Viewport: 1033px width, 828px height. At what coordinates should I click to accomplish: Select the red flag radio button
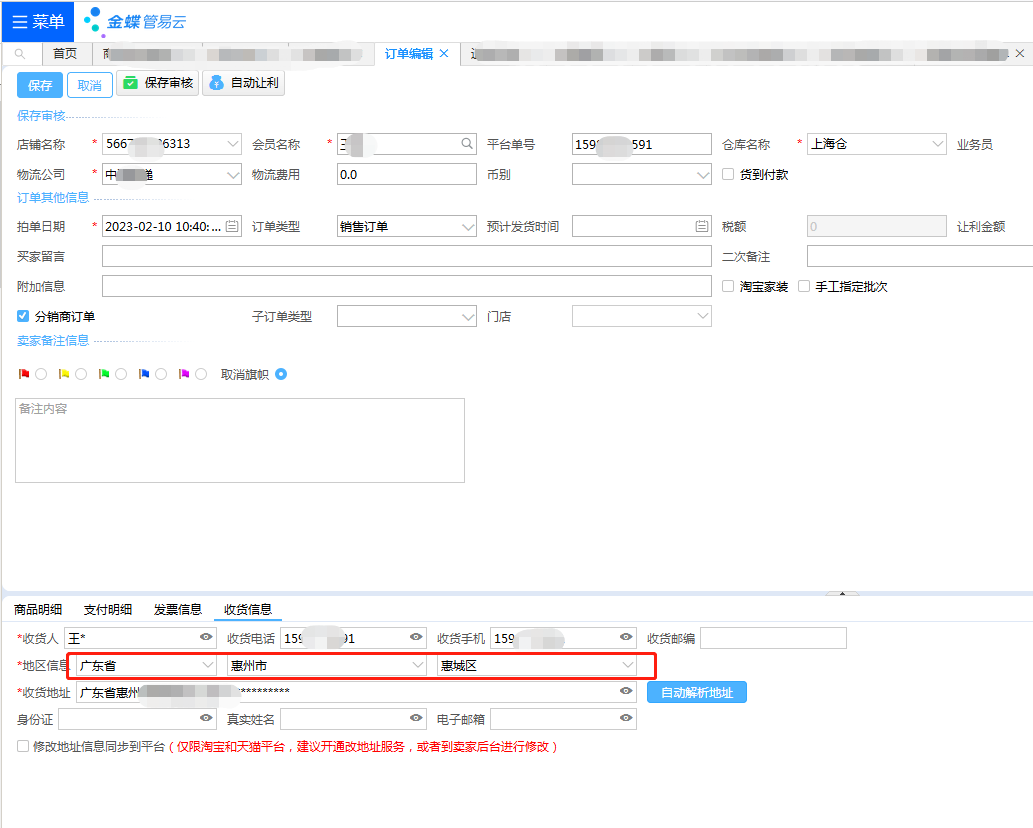click(x=41, y=374)
